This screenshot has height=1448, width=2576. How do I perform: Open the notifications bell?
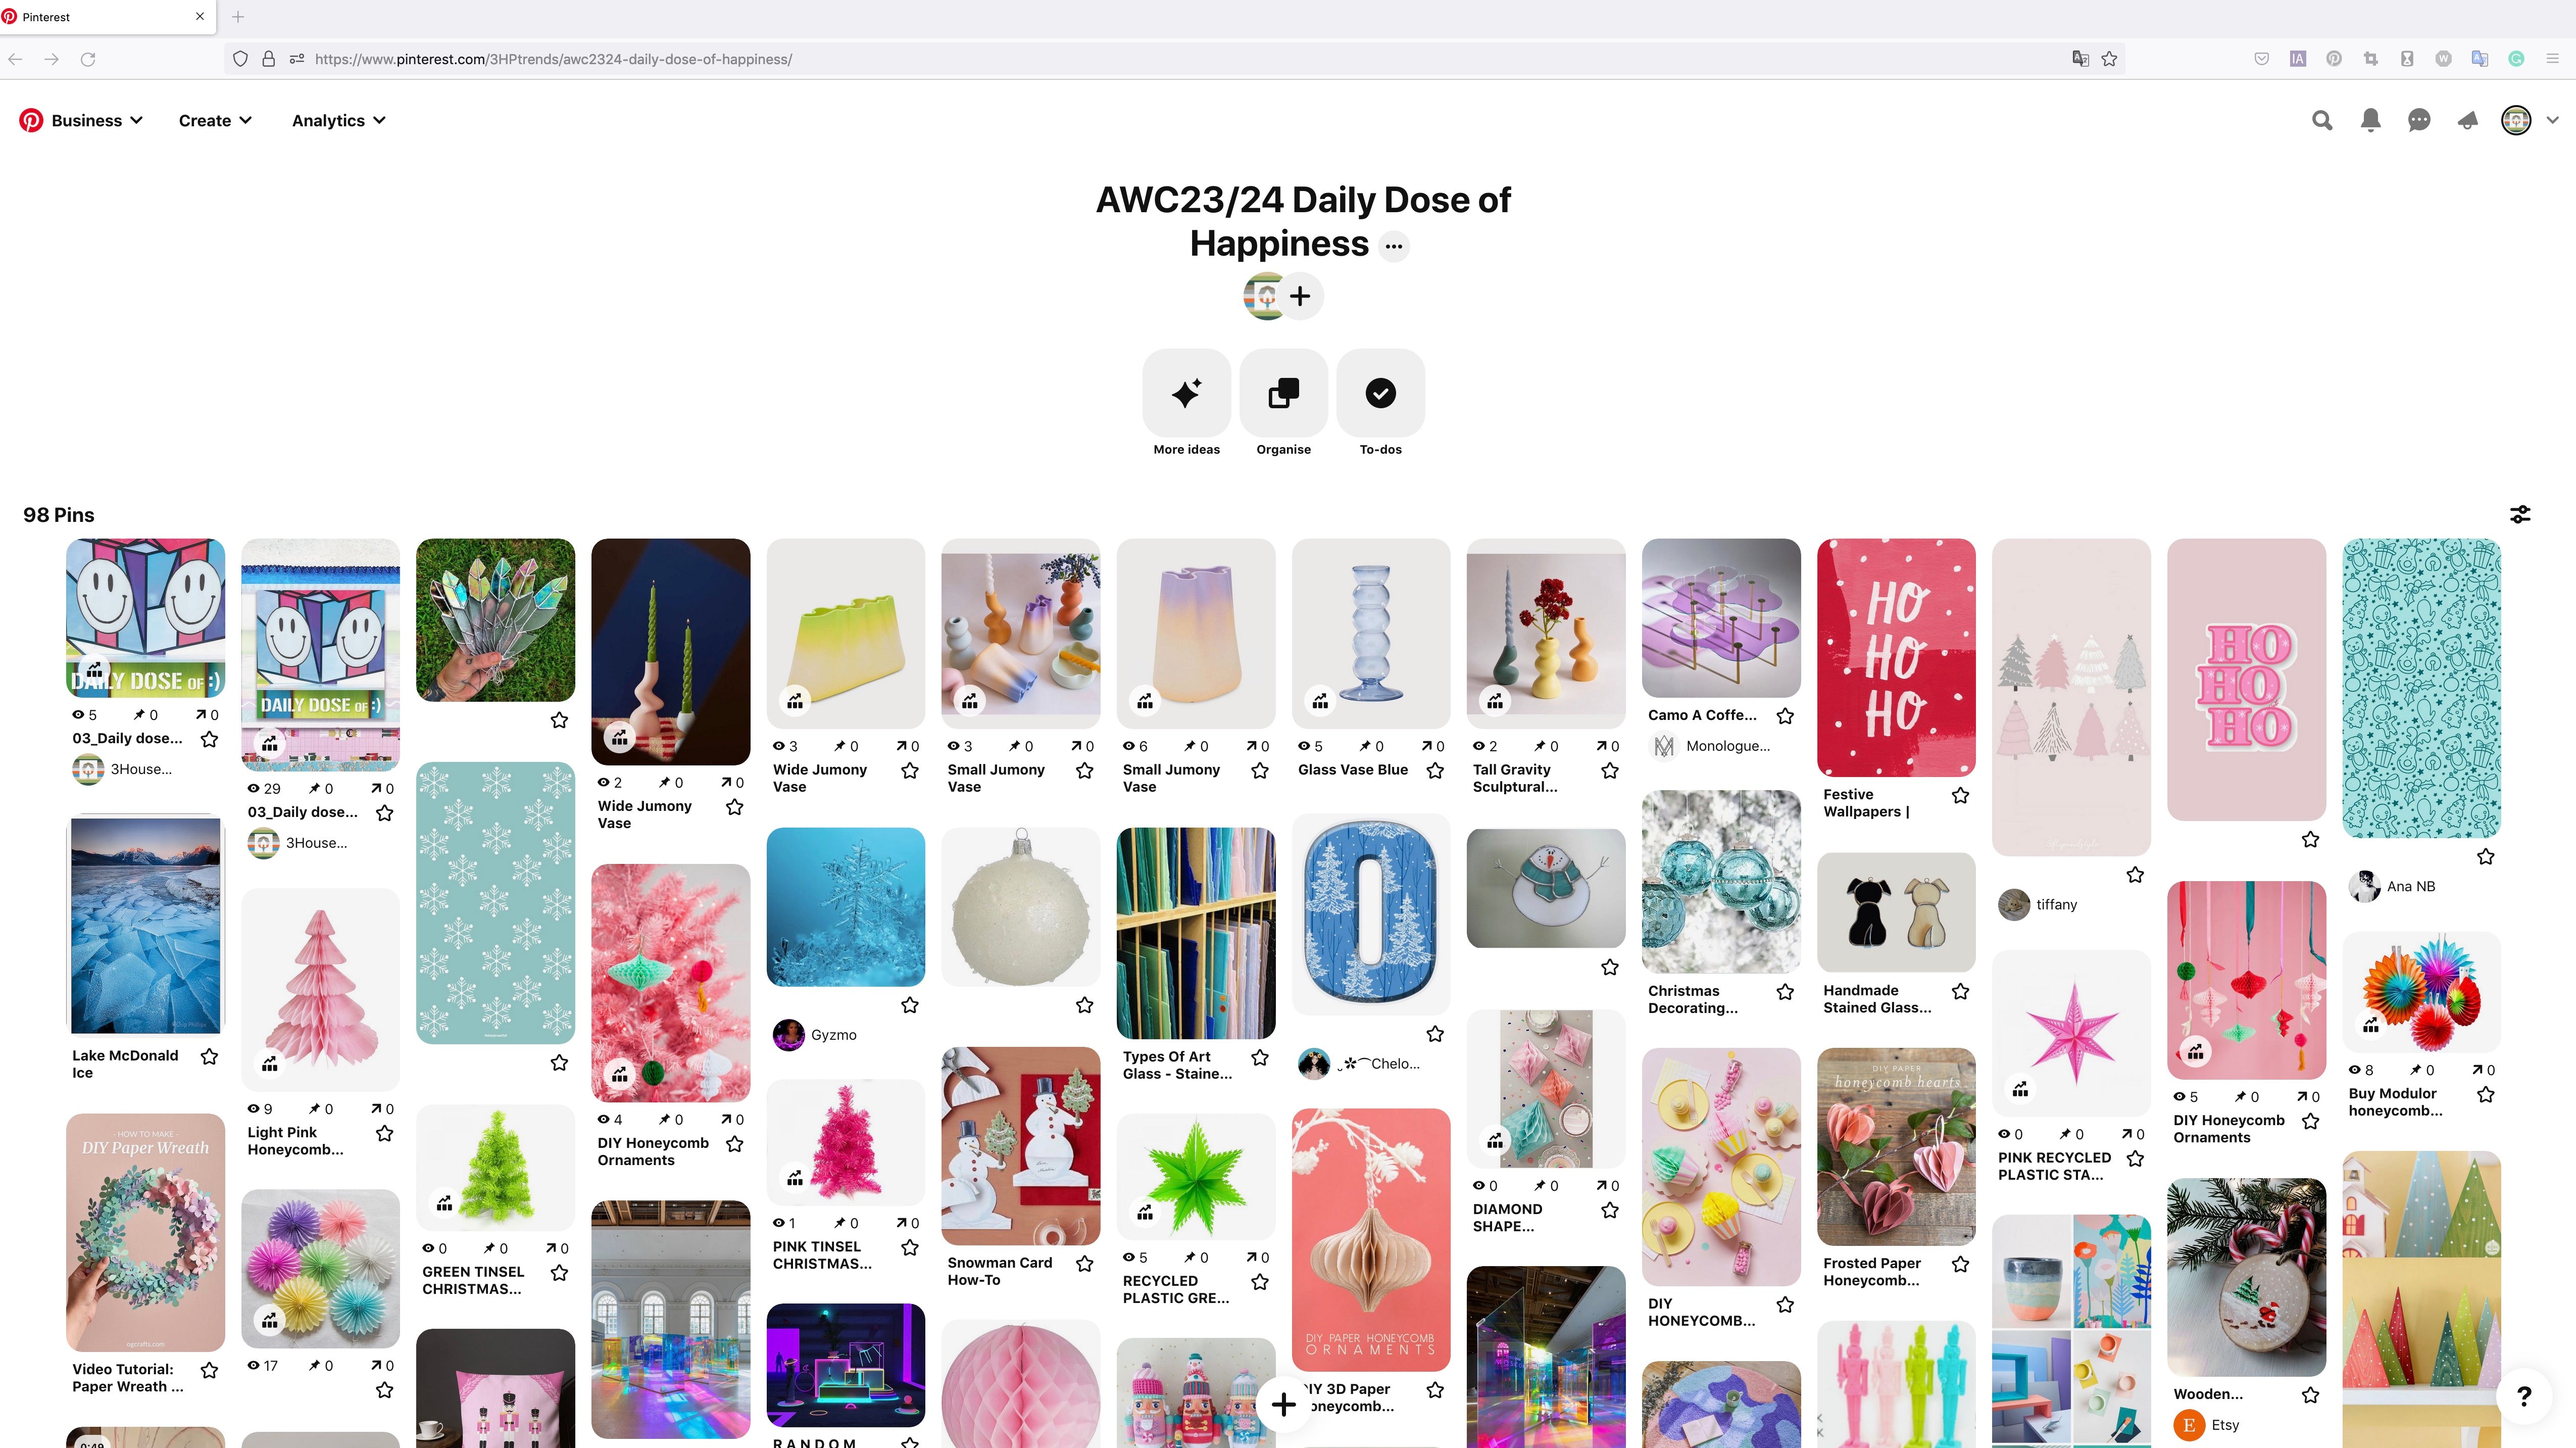tap(2370, 120)
